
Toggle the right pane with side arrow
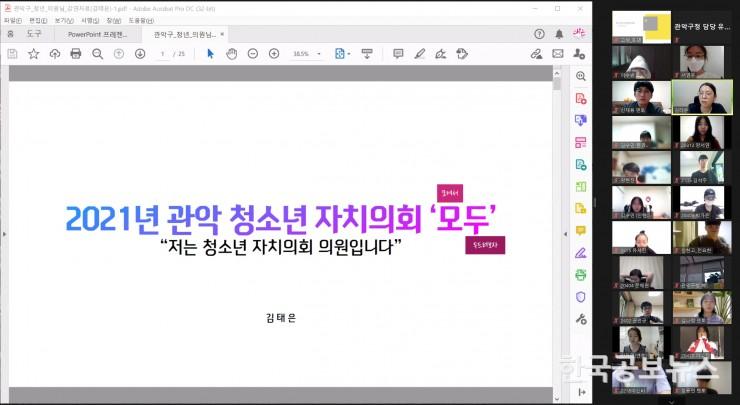(x=565, y=234)
